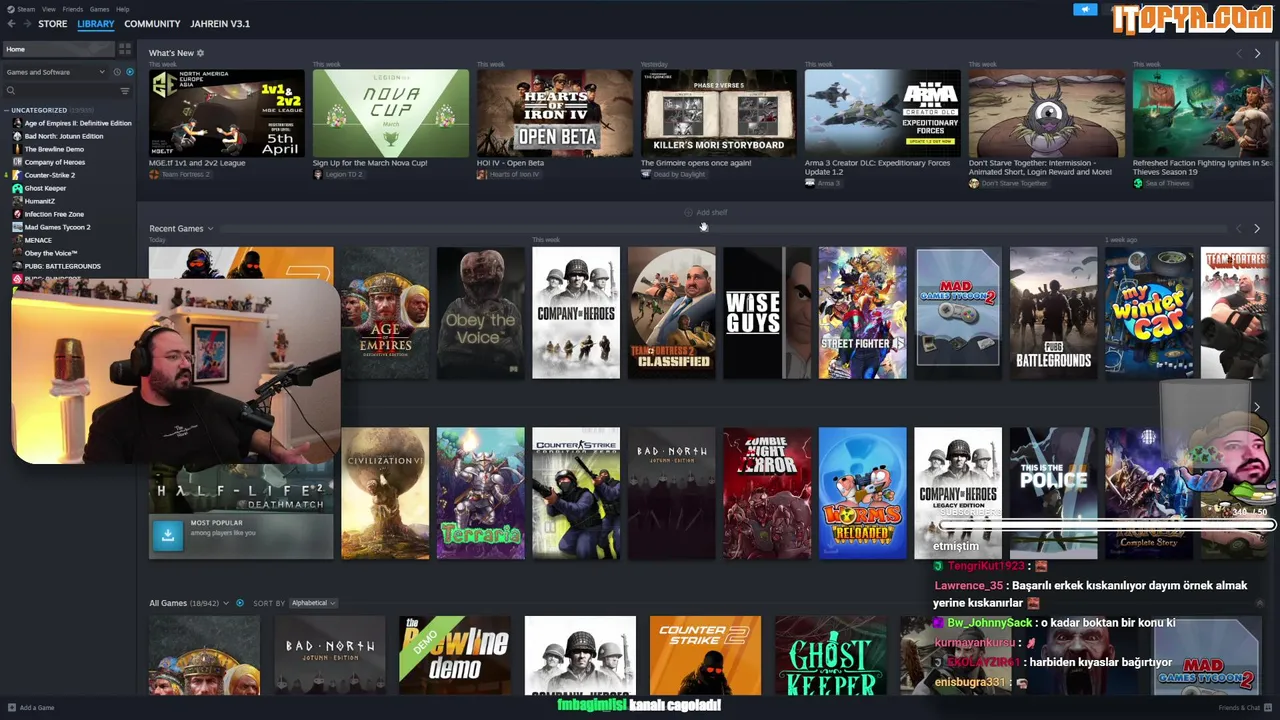Click Ghost Keeper icon in sidebar

pos(17,188)
